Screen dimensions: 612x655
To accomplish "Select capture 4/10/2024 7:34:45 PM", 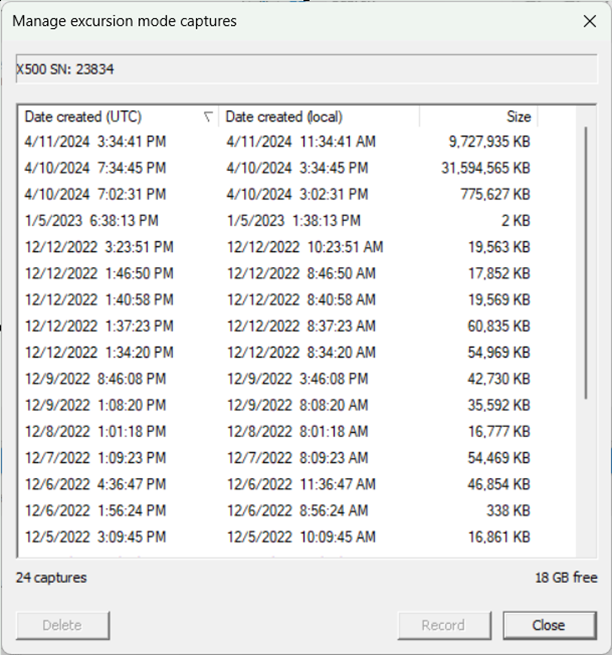I will 95,168.
